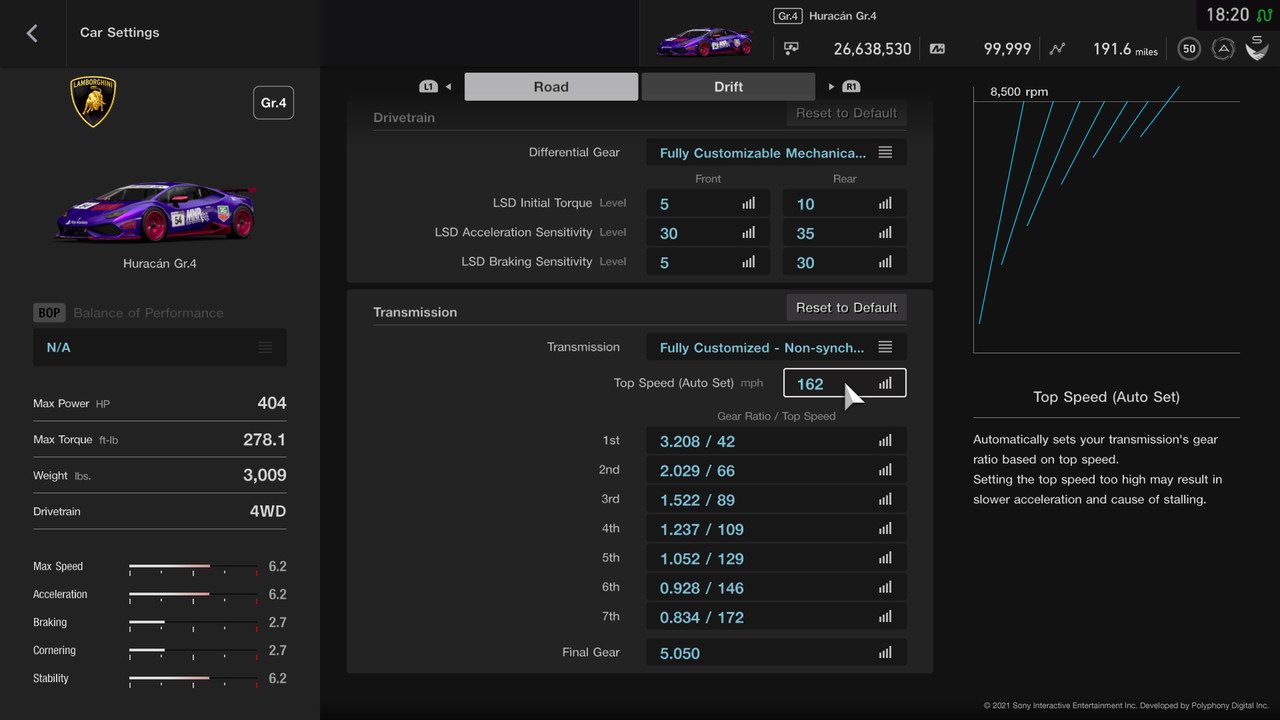Edit 7th gear ratio 0.834 / 172
The image size is (1280, 720).
[776, 617]
